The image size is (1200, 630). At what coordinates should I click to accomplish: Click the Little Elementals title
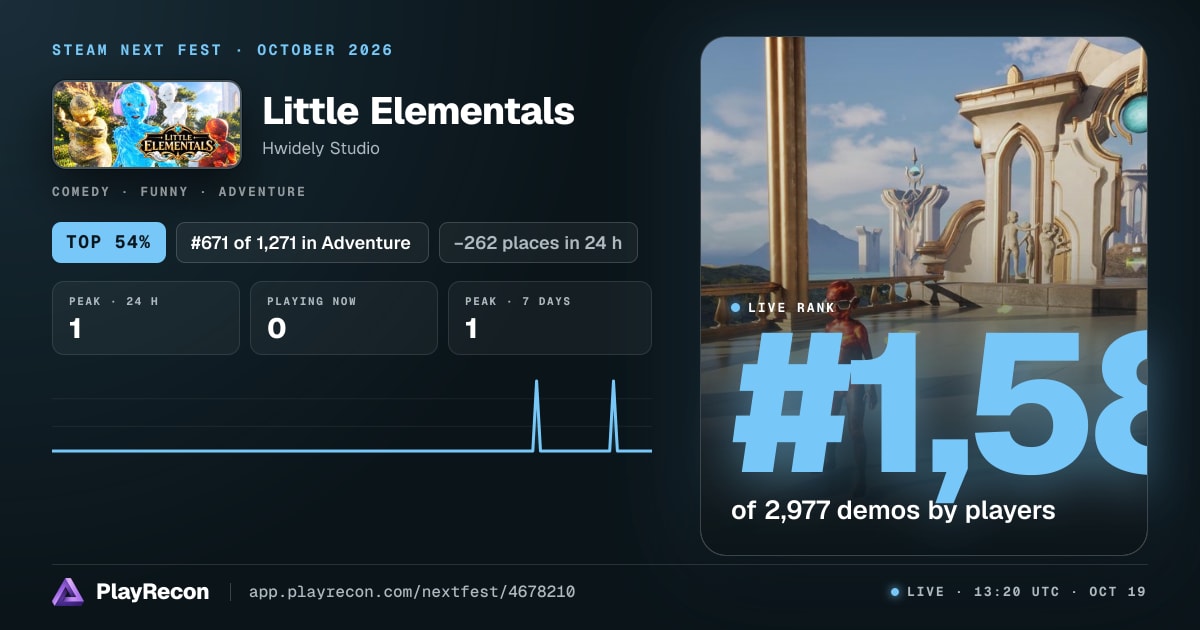(x=418, y=111)
